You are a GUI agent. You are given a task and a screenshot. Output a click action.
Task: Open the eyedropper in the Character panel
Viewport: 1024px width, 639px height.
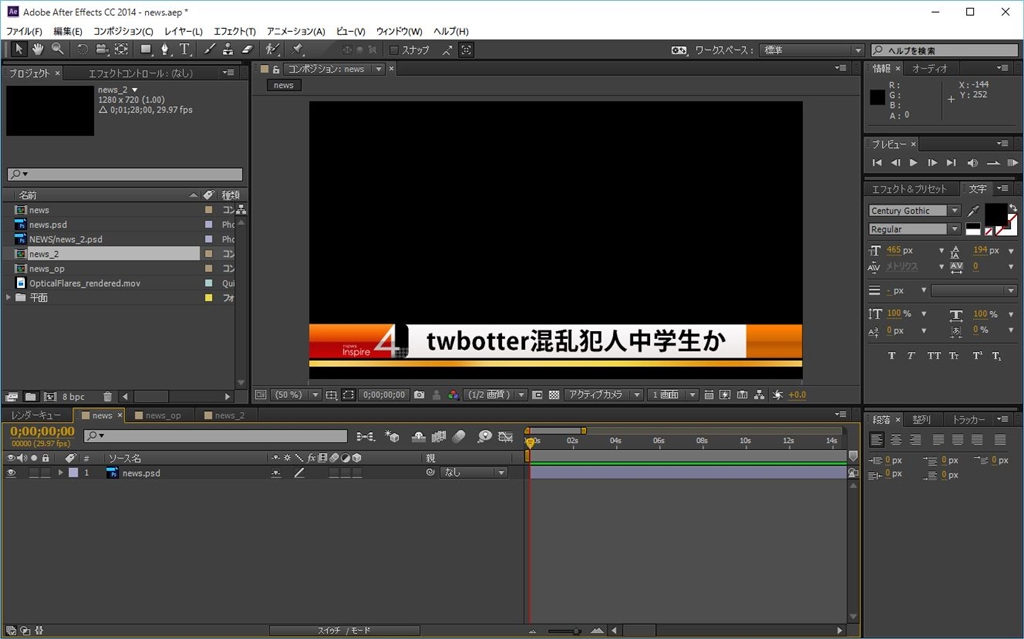tap(973, 210)
